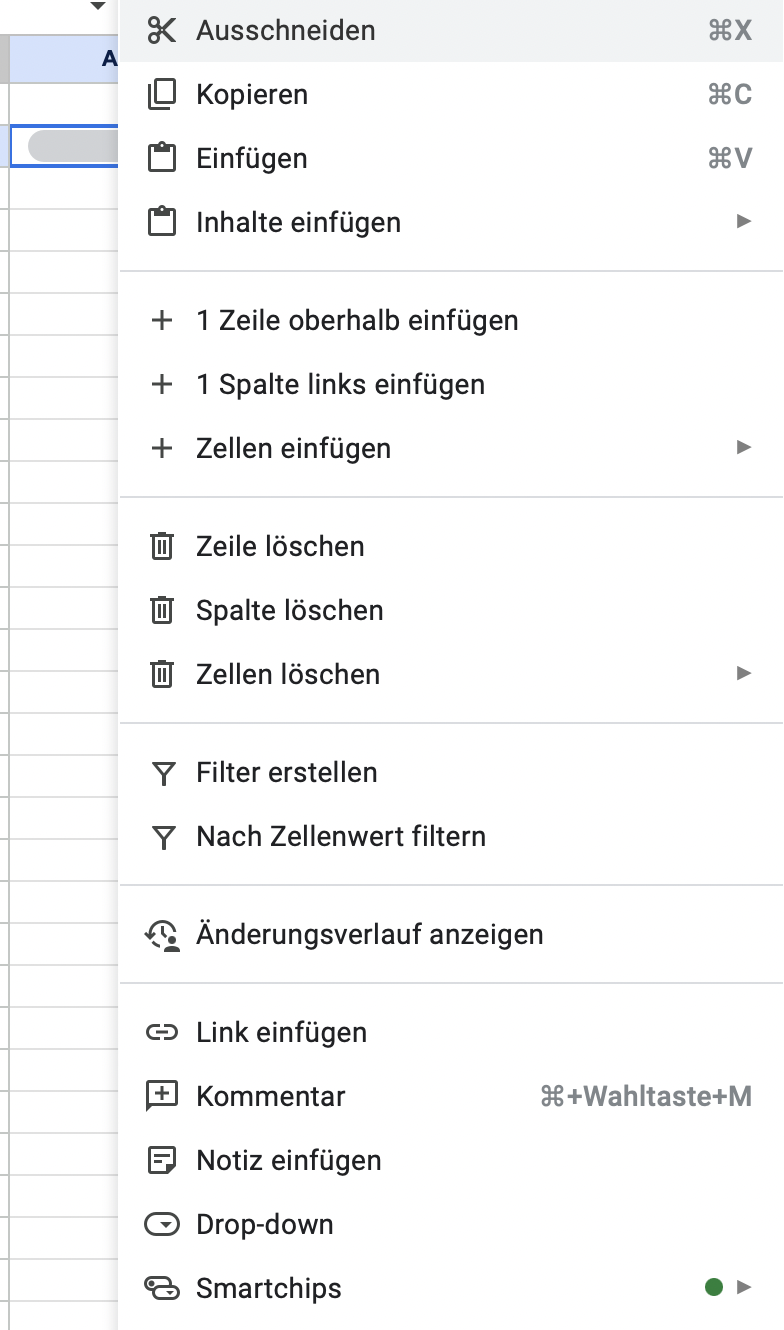Expand the Zellen einfügen submenu arrow
Viewport: 784px width, 1330px height.
(x=743, y=447)
